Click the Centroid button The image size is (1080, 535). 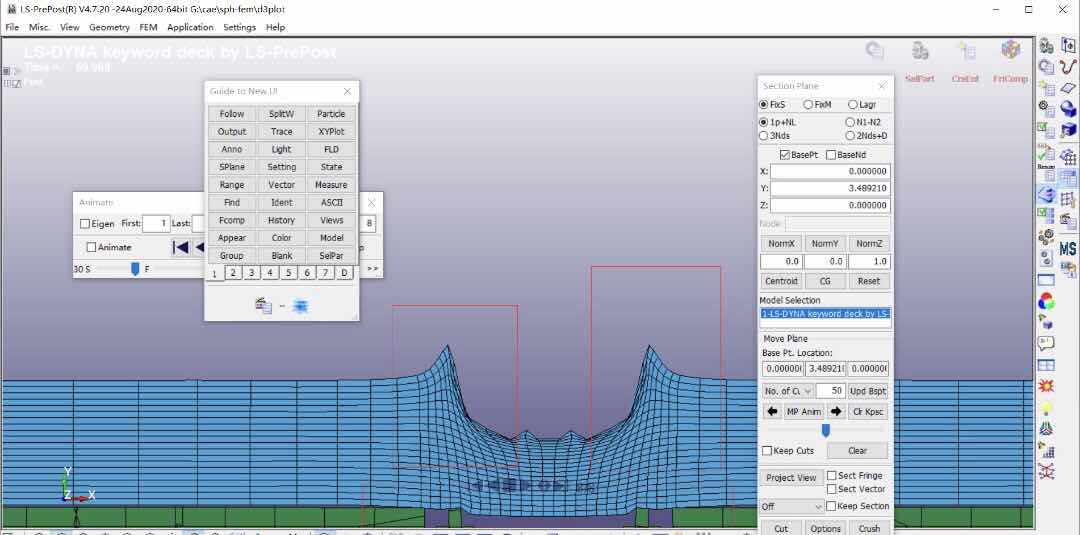(x=781, y=281)
